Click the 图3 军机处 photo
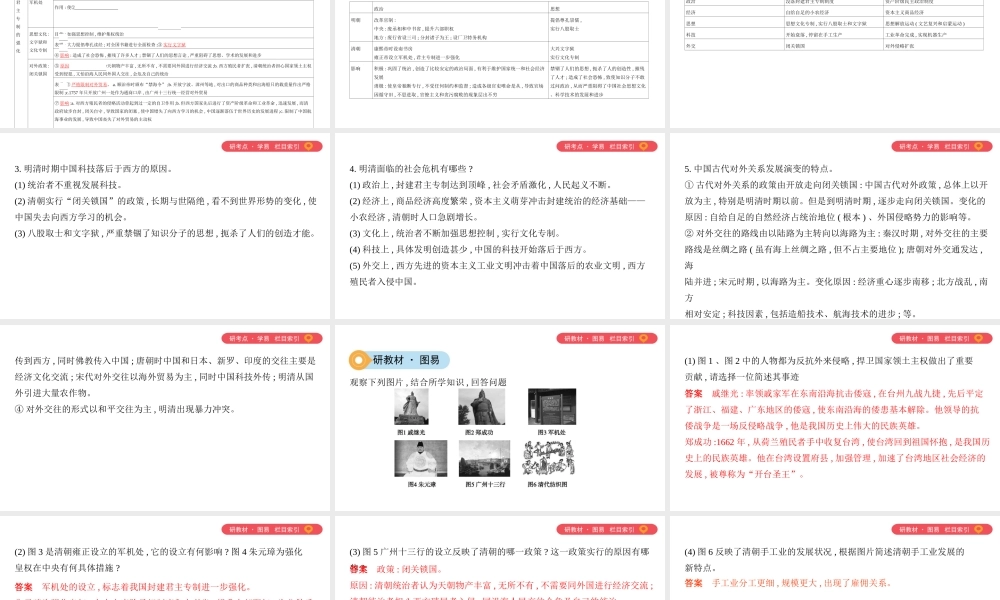1000x600 pixels. [552, 407]
